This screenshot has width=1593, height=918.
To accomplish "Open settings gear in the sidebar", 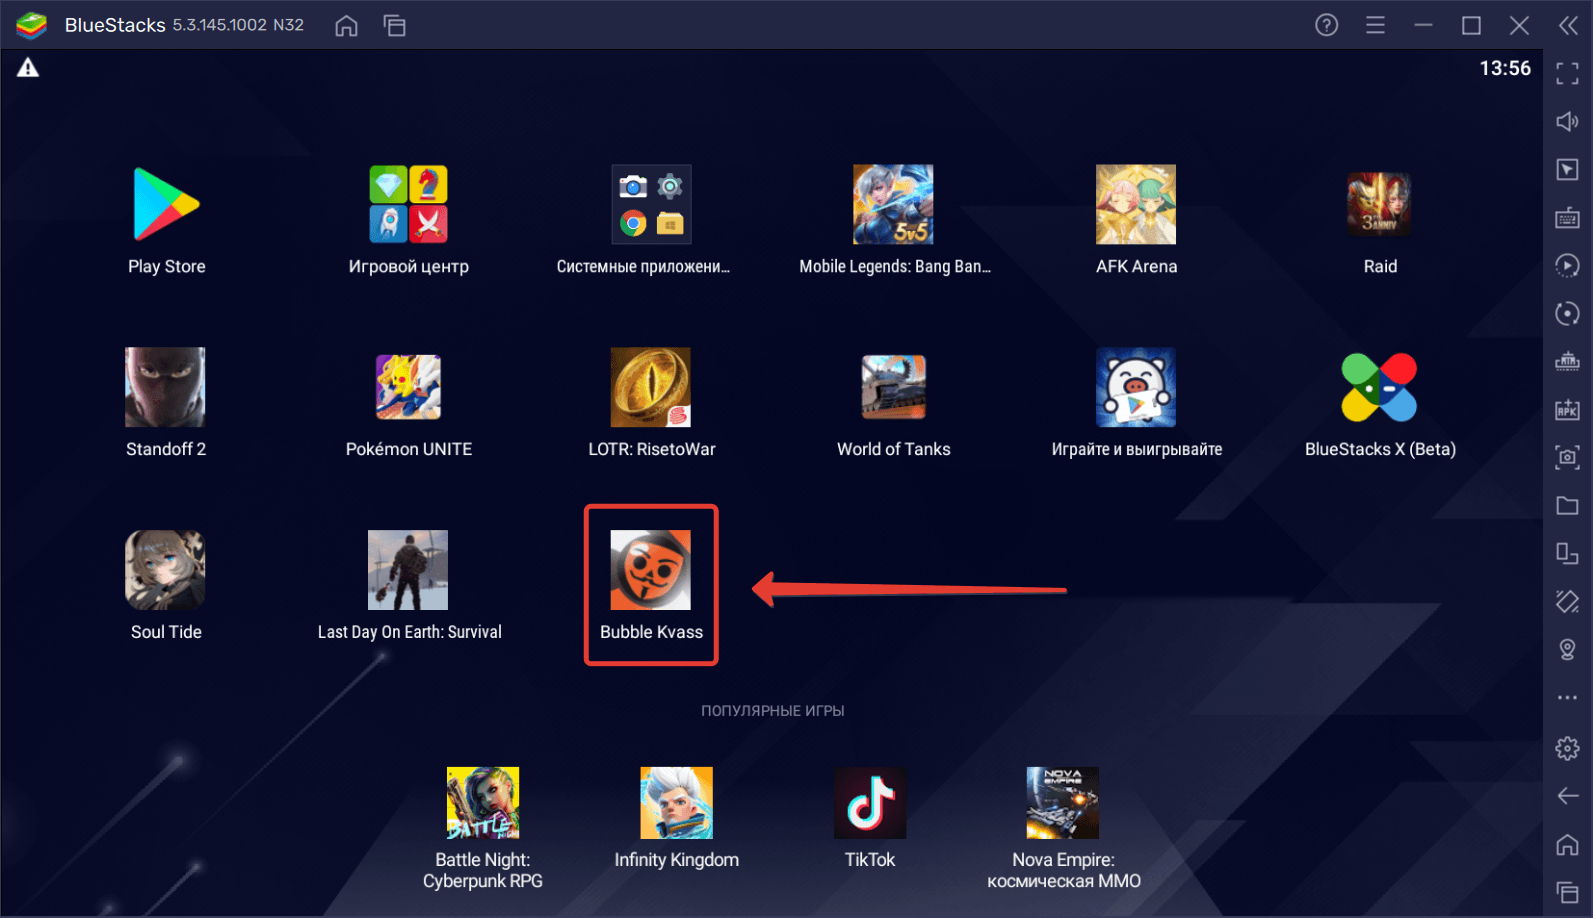I will coord(1567,748).
